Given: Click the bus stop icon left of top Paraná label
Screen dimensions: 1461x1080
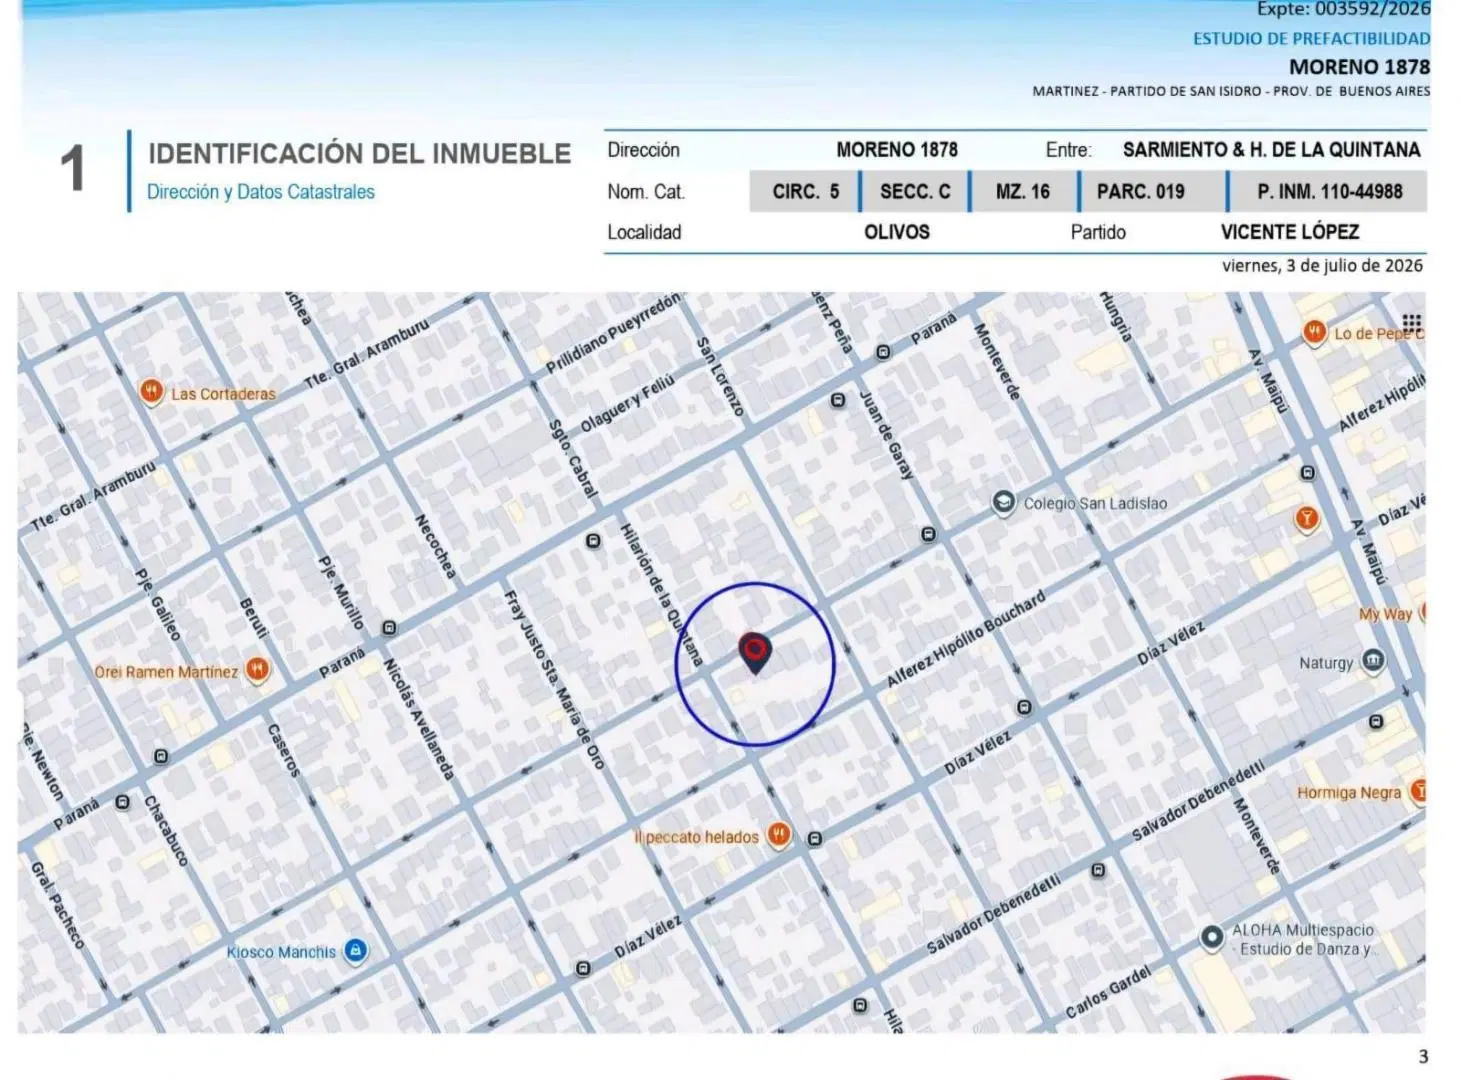Looking at the screenshot, I should click(883, 352).
